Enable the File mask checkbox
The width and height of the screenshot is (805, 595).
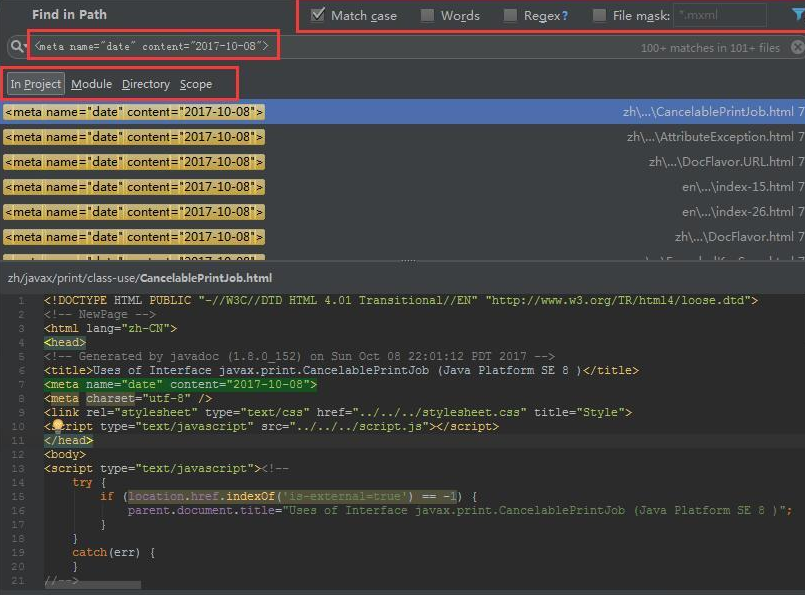click(599, 15)
